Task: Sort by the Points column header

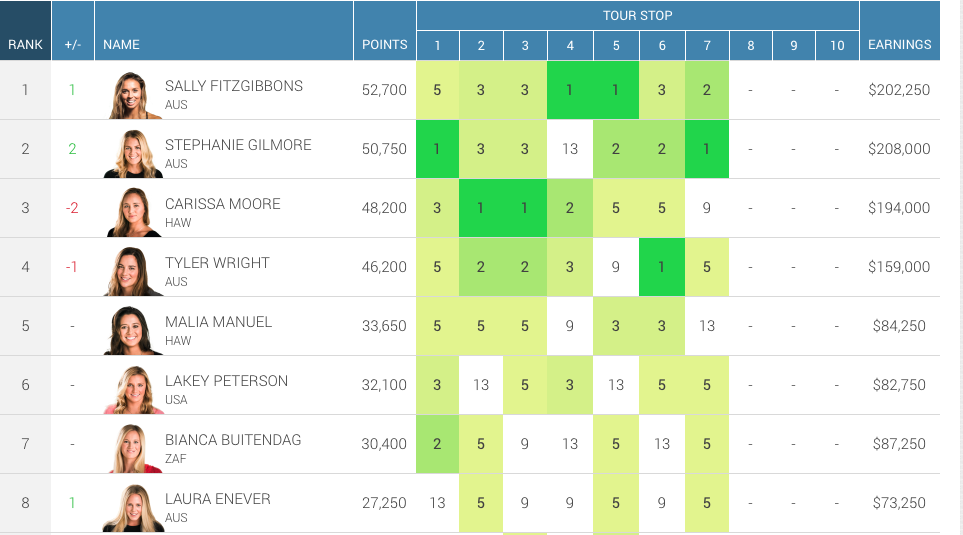Action: tap(385, 44)
